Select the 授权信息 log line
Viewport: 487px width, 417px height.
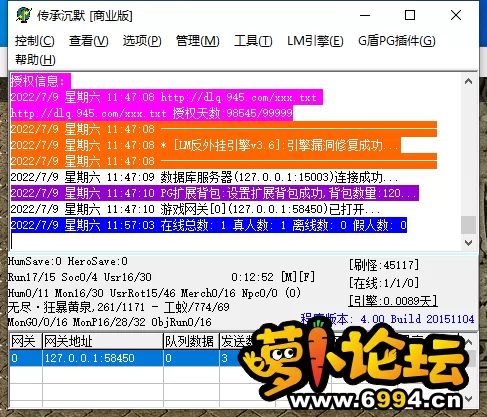click(x=41, y=81)
